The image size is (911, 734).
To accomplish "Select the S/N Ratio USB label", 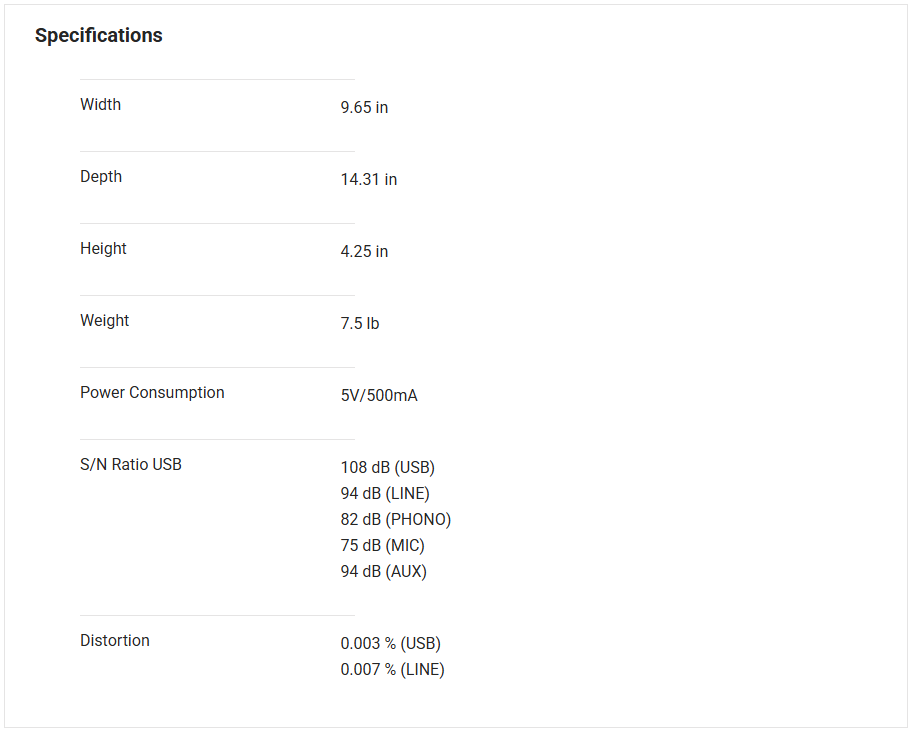I will 131,465.
